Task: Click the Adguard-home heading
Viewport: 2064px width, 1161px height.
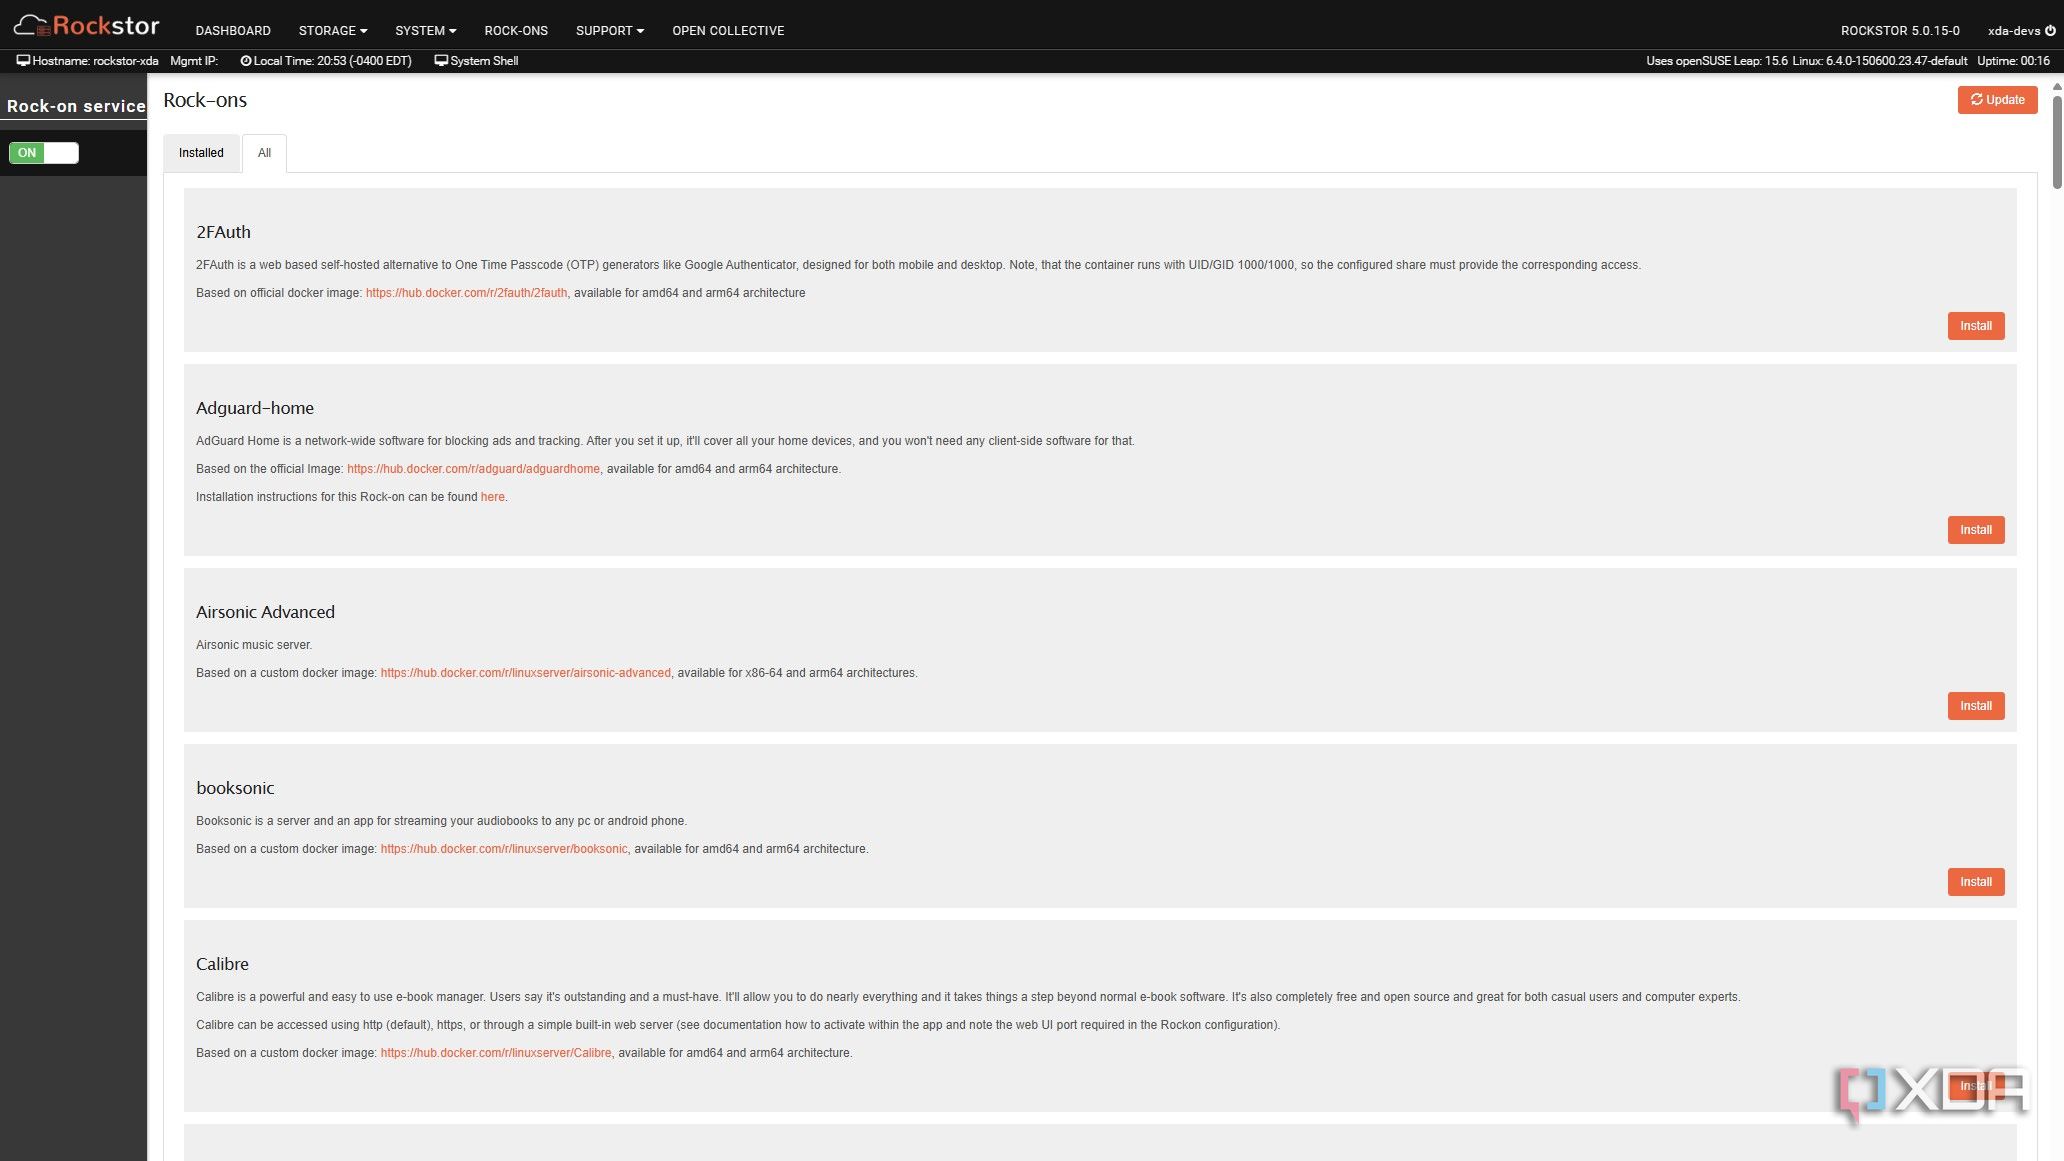Action: [x=255, y=408]
